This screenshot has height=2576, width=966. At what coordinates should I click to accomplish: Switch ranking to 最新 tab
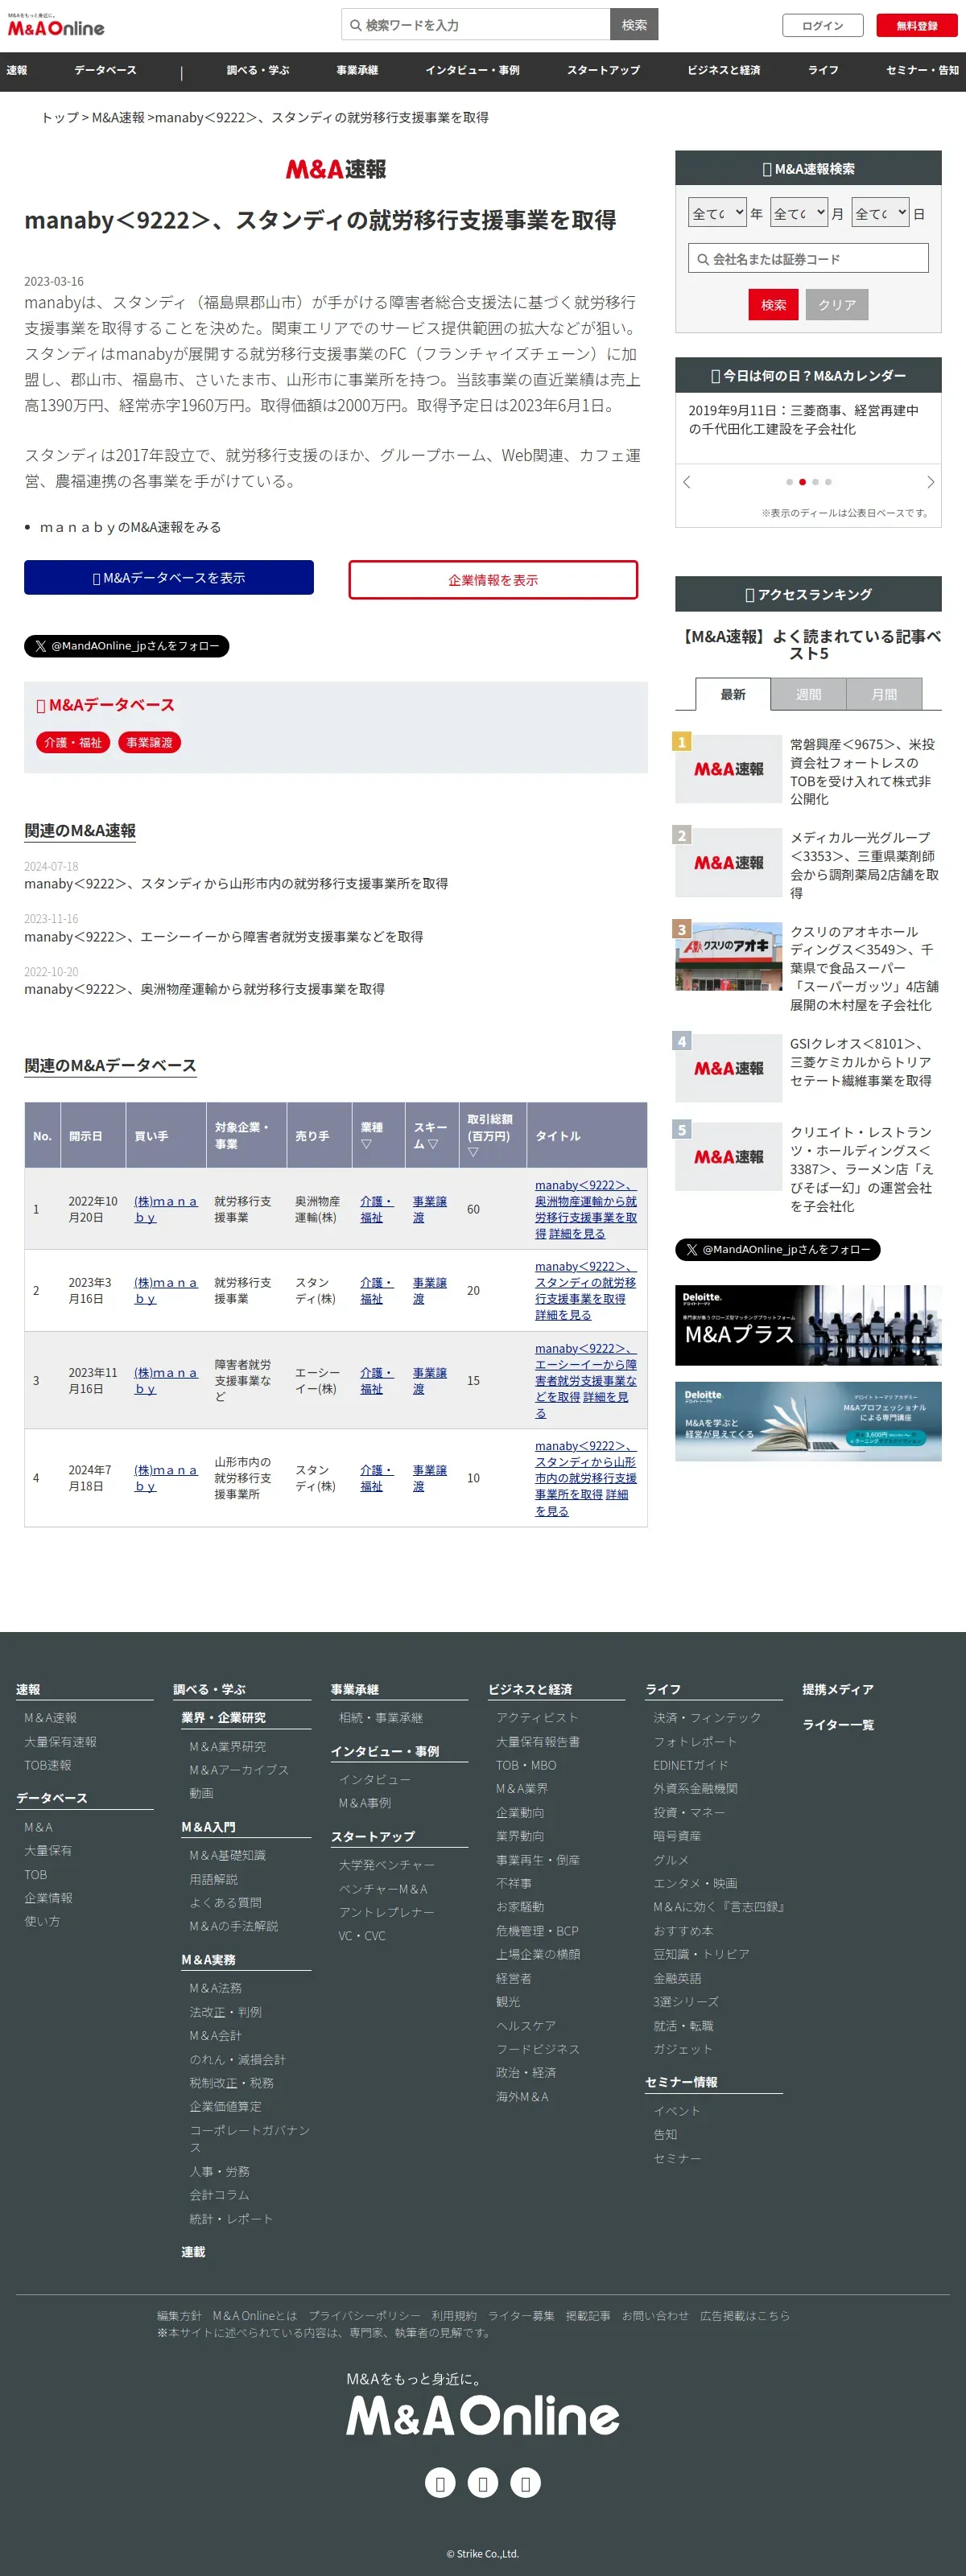pyautogui.click(x=733, y=694)
